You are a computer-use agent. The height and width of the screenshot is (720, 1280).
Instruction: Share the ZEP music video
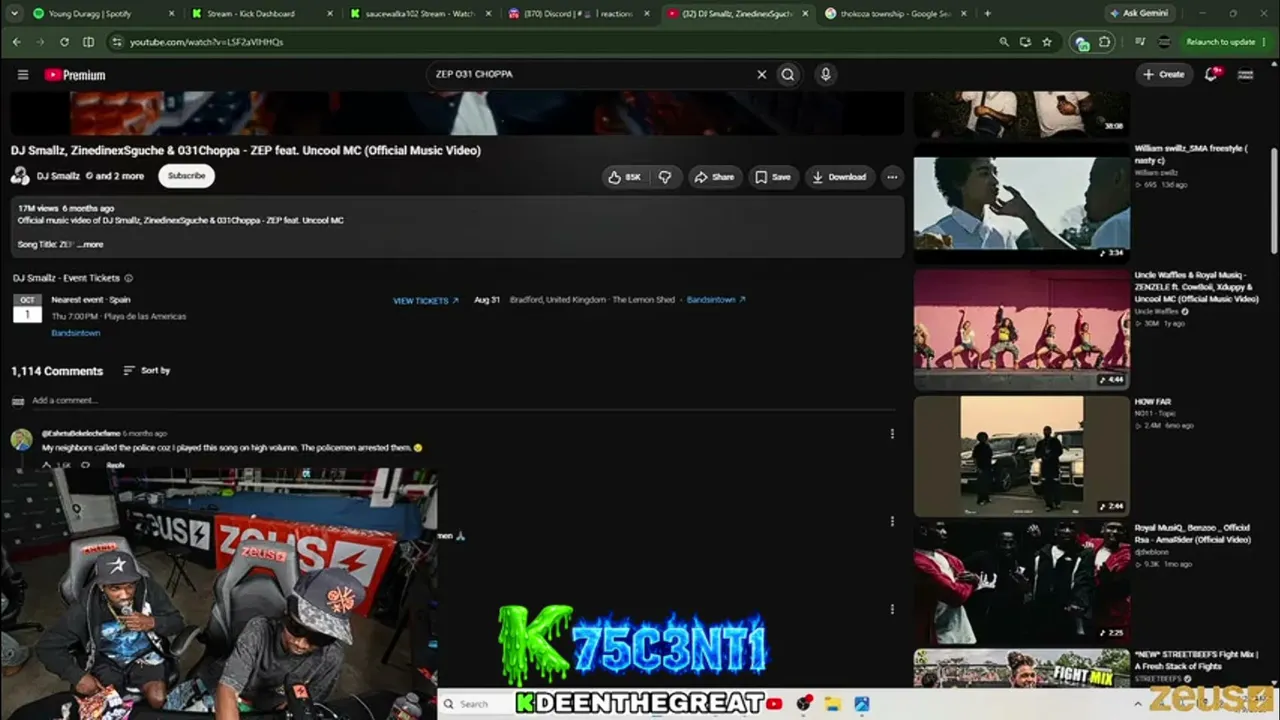pyautogui.click(x=714, y=177)
